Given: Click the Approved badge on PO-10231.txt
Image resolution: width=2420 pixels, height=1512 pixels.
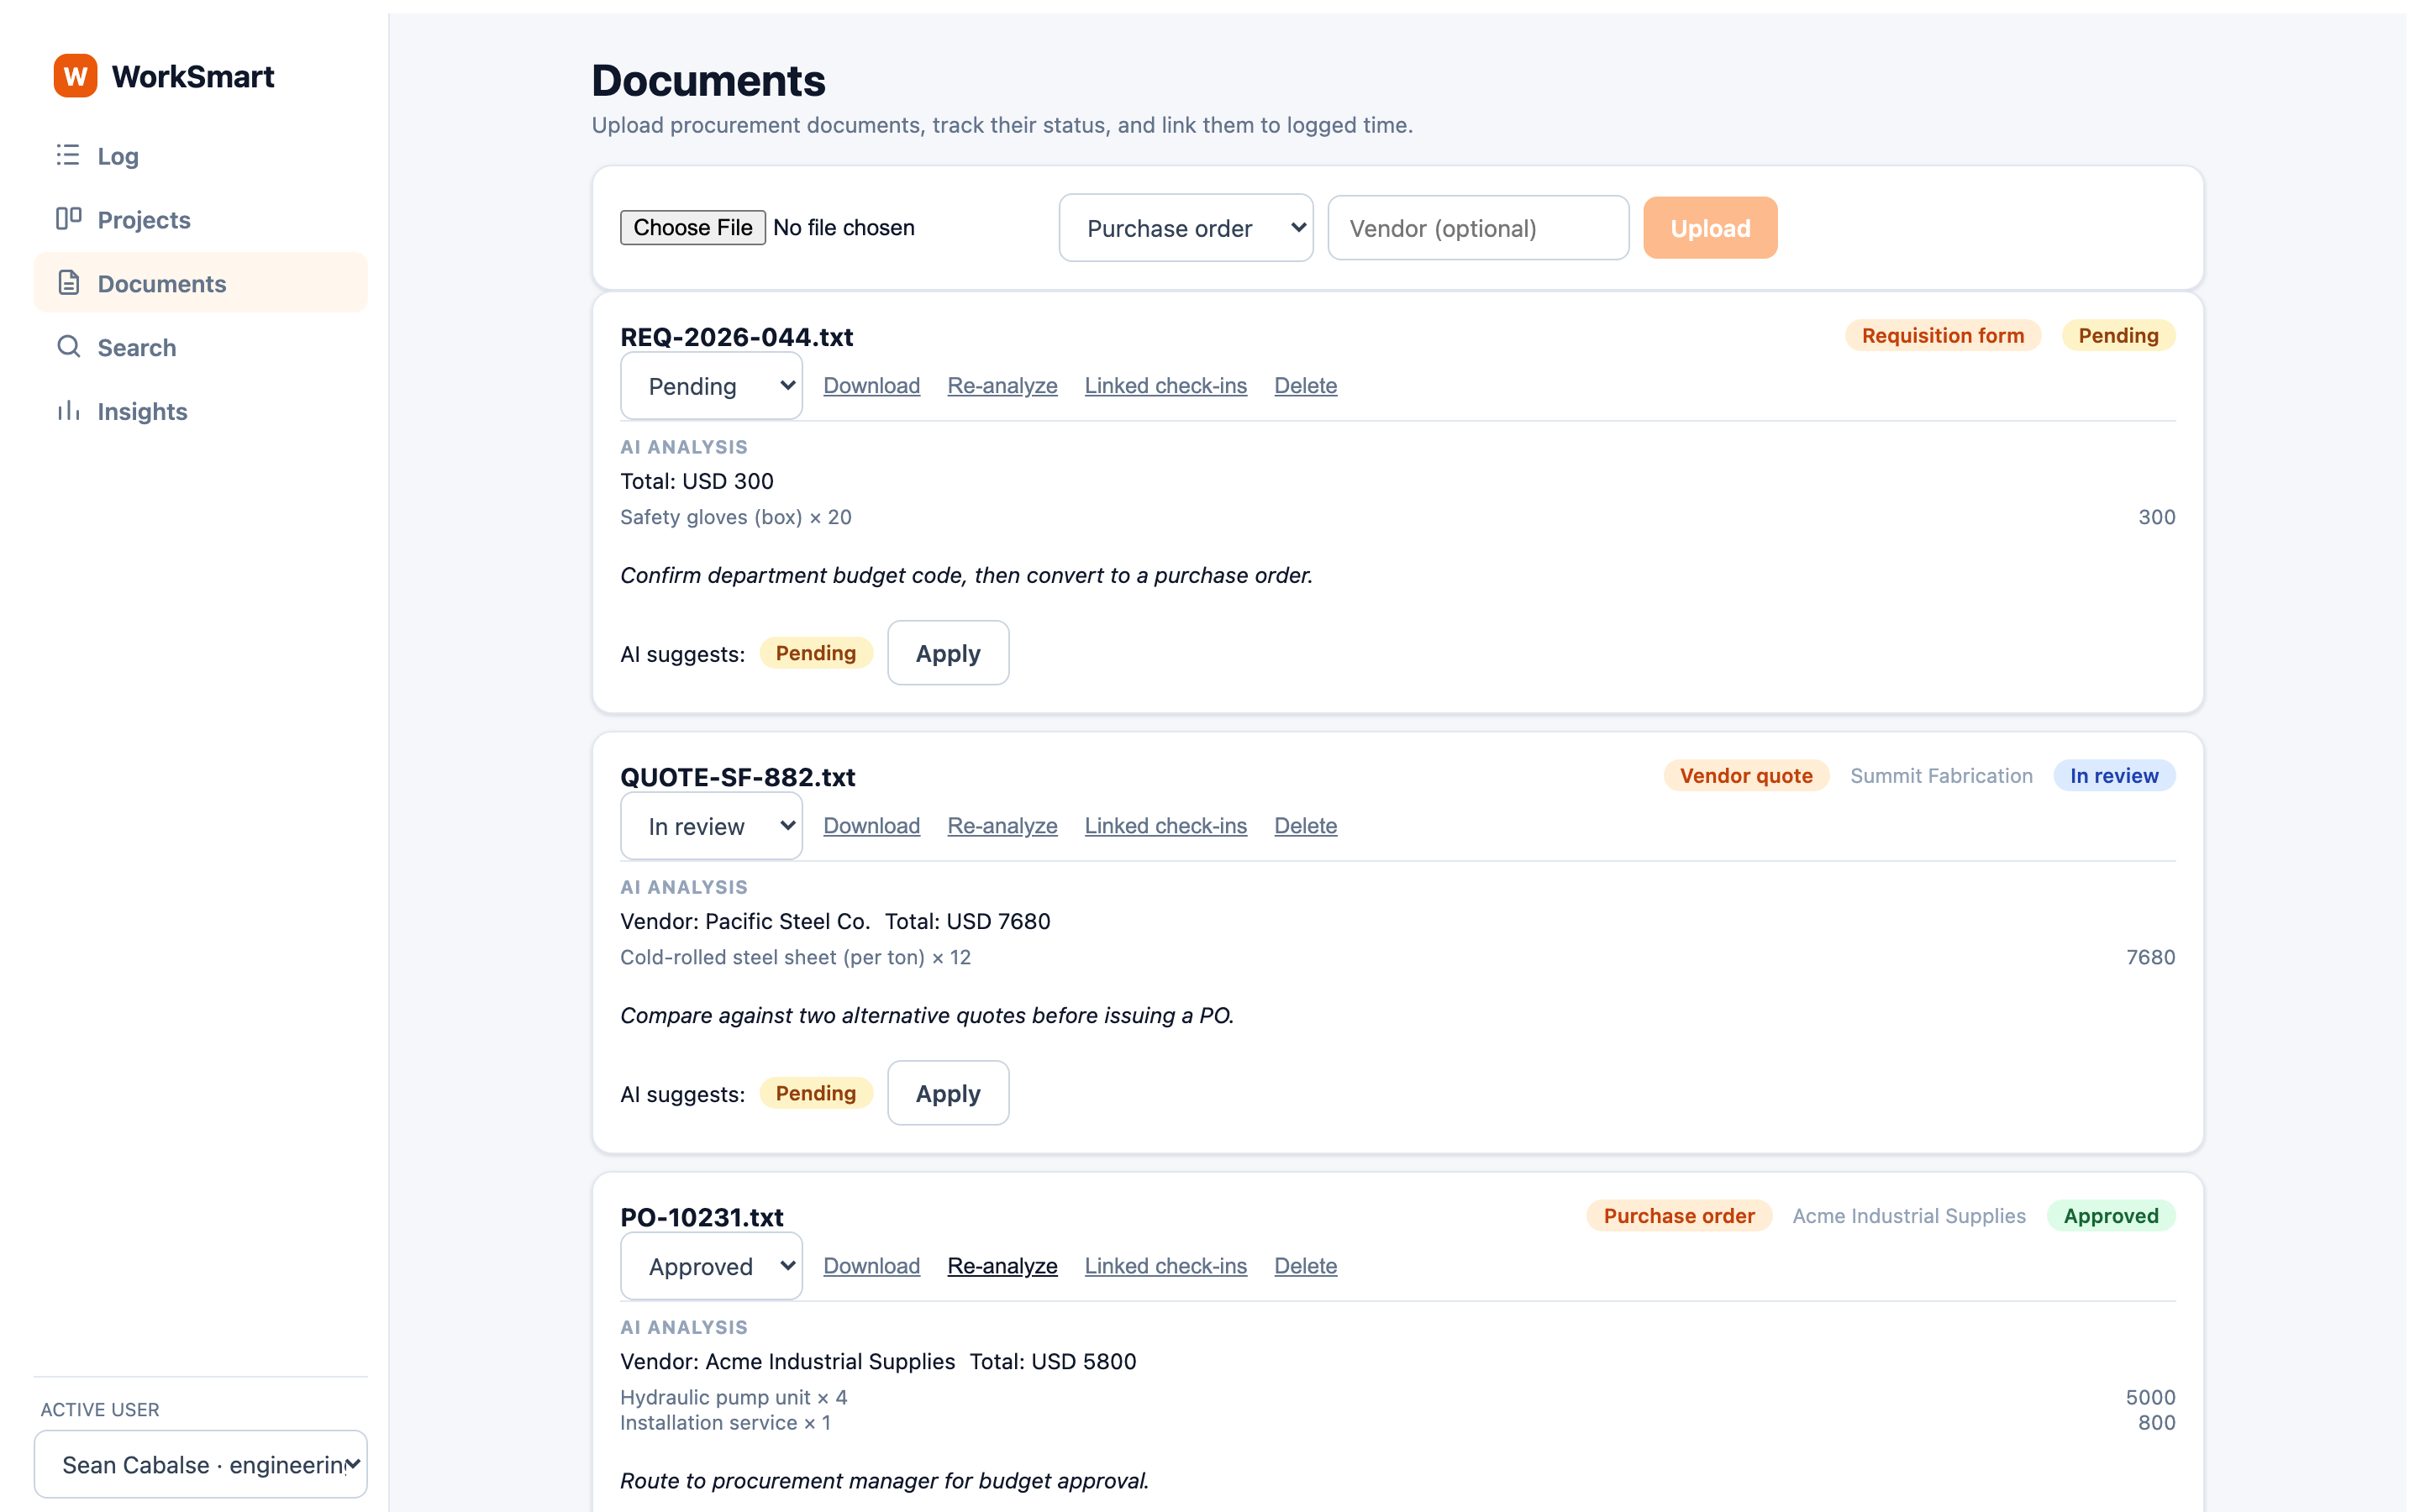Looking at the screenshot, I should [2111, 1216].
